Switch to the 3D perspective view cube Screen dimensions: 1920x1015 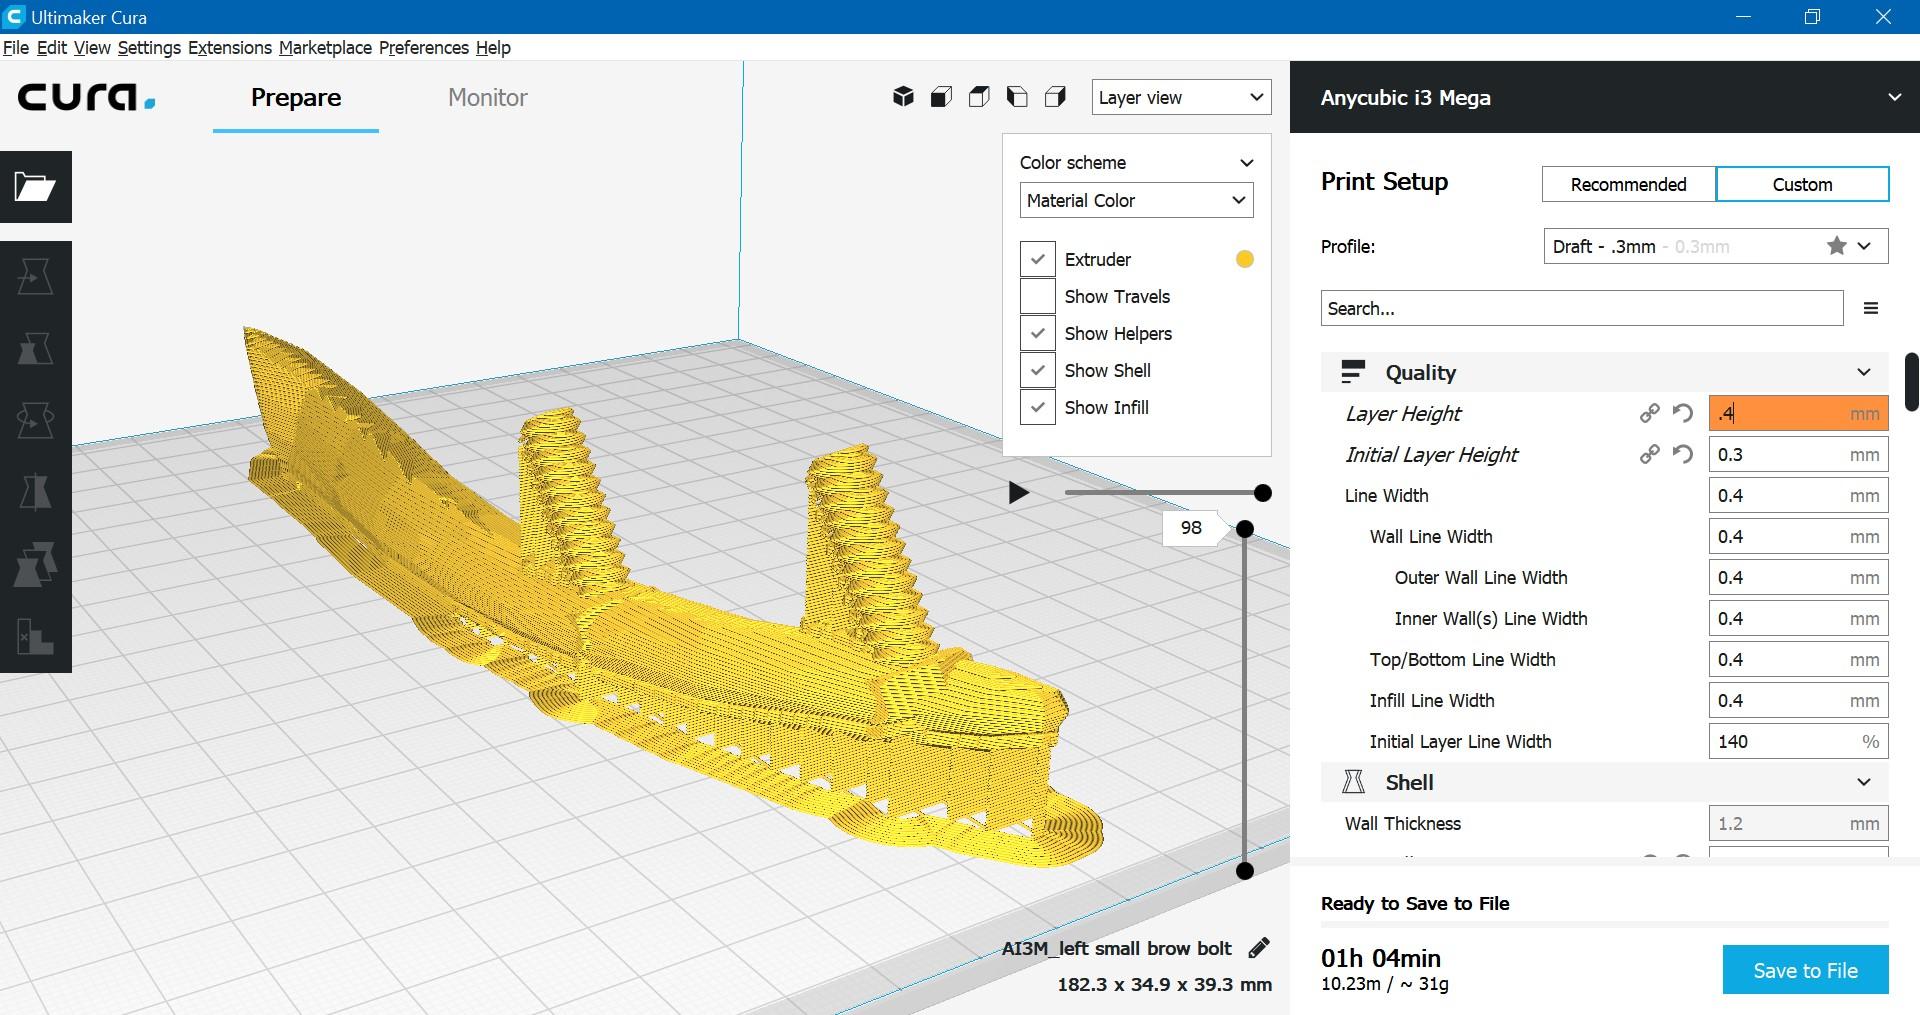[x=903, y=97]
